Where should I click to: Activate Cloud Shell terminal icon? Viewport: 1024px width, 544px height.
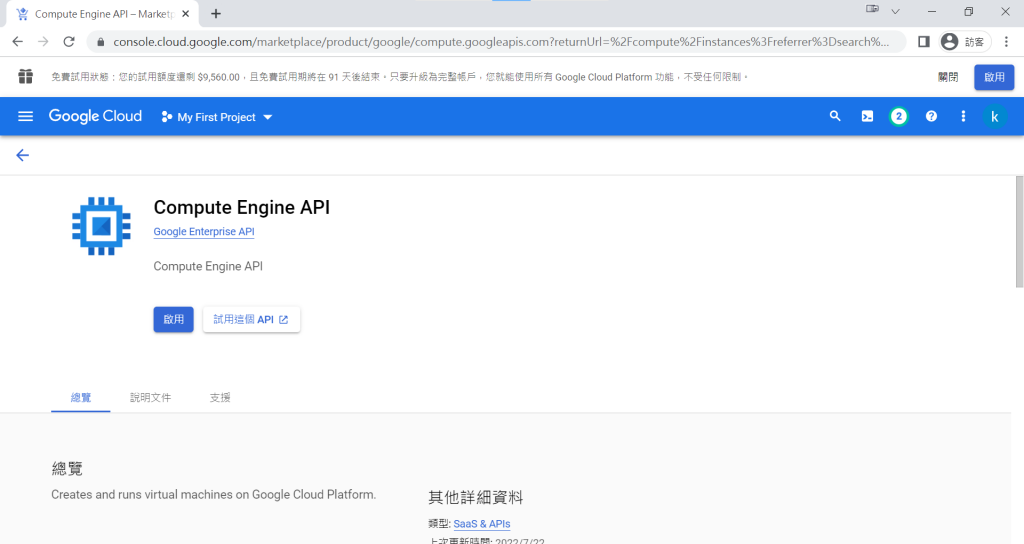coord(867,116)
